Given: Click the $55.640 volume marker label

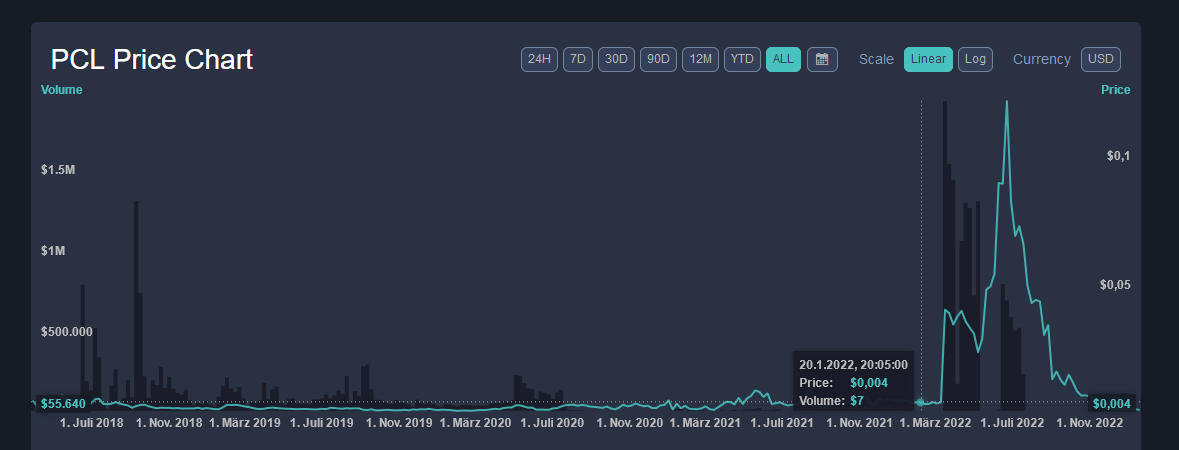Looking at the screenshot, I should [x=63, y=404].
